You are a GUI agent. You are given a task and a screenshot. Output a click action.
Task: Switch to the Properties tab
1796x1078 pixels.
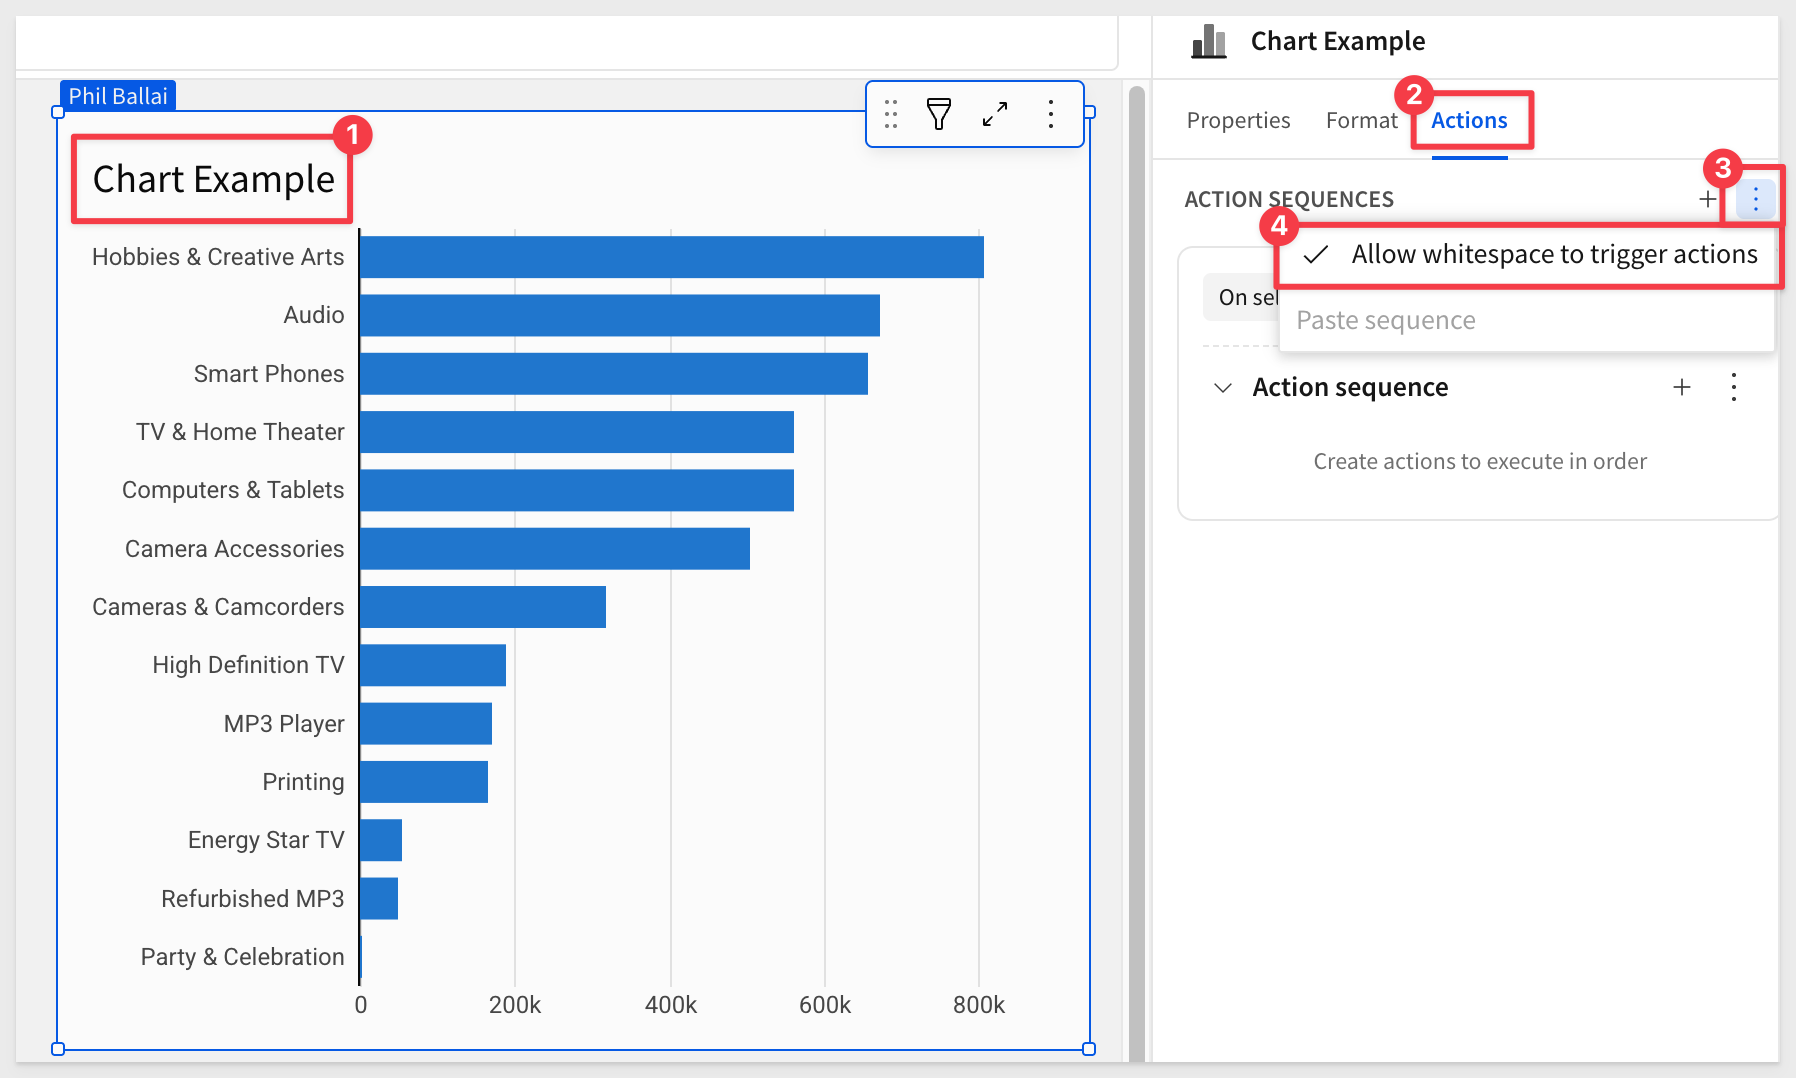1238,121
